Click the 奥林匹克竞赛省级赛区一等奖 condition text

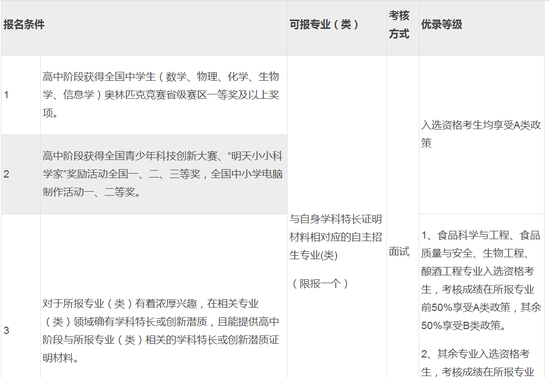coord(161,95)
